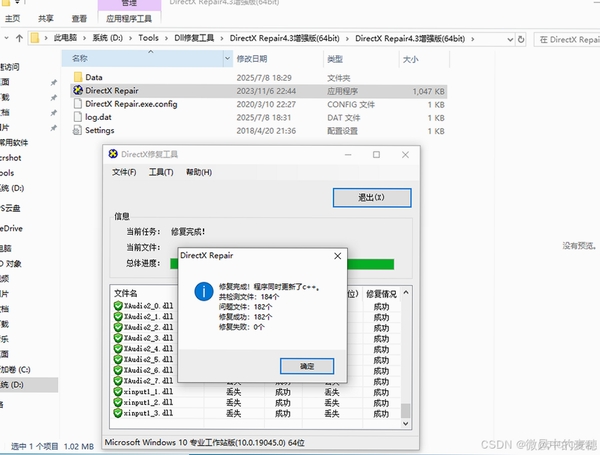This screenshot has height=455, width=600.
Task: Click the green shield beside xinput1_1.dll
Action: coord(118,391)
